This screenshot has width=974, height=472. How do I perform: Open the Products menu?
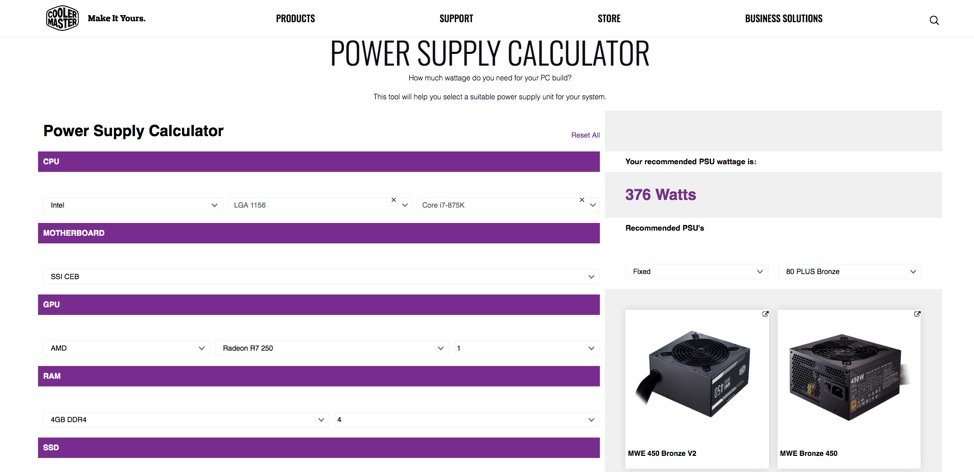(x=295, y=19)
